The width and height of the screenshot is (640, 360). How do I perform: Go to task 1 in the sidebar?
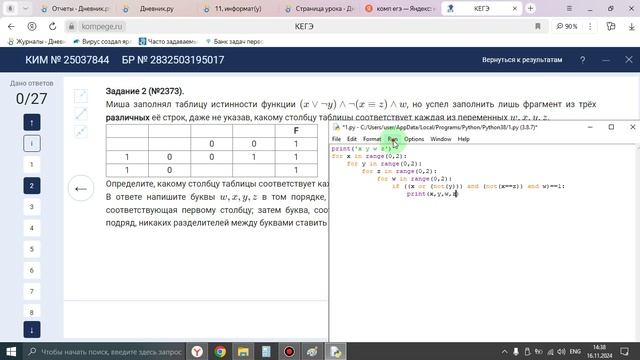[32, 164]
